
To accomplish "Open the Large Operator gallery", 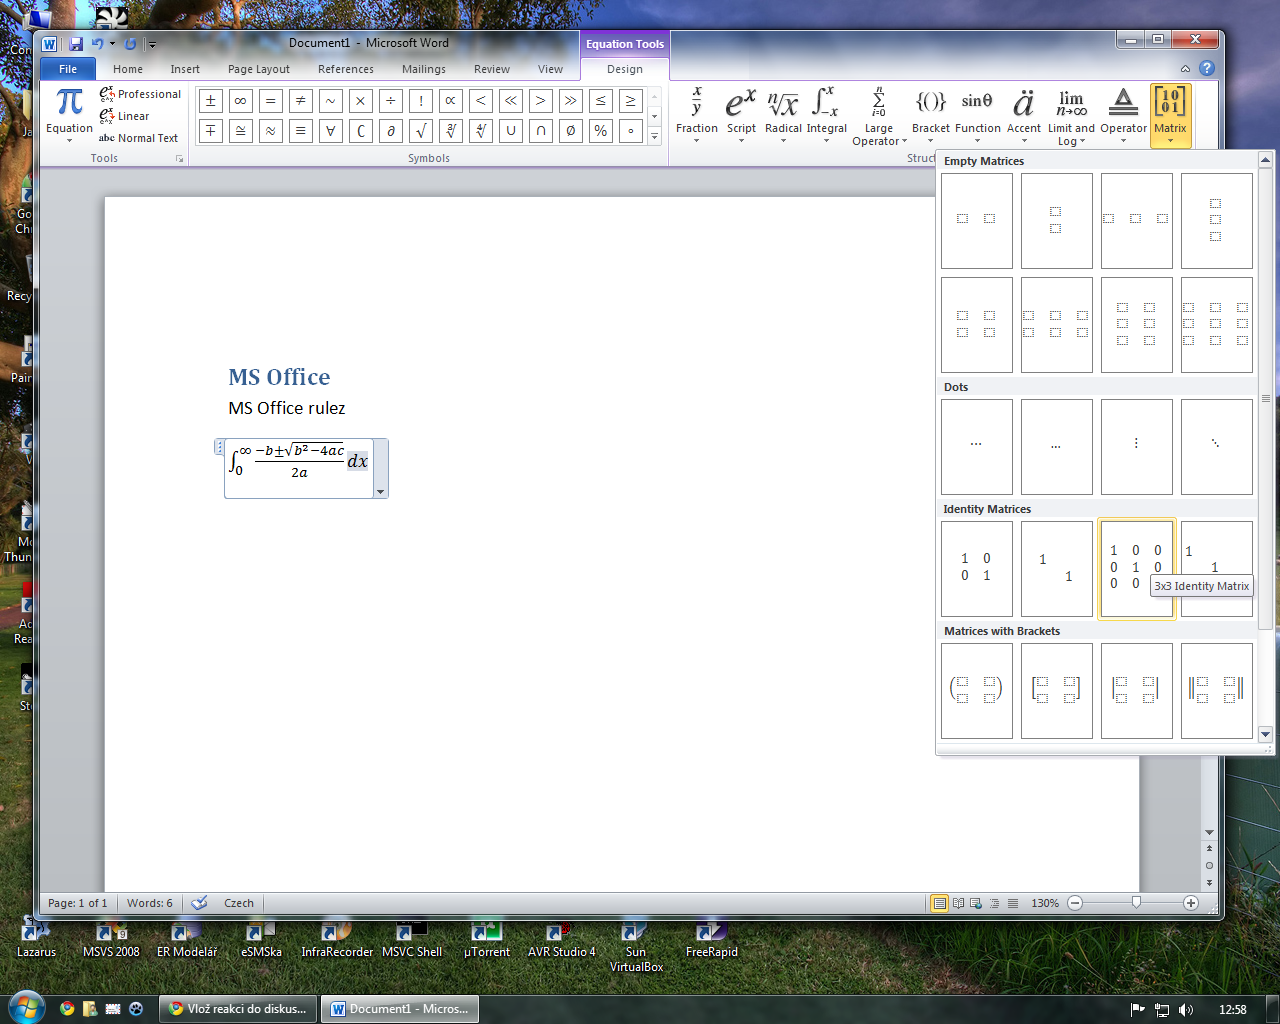I will click(x=879, y=116).
